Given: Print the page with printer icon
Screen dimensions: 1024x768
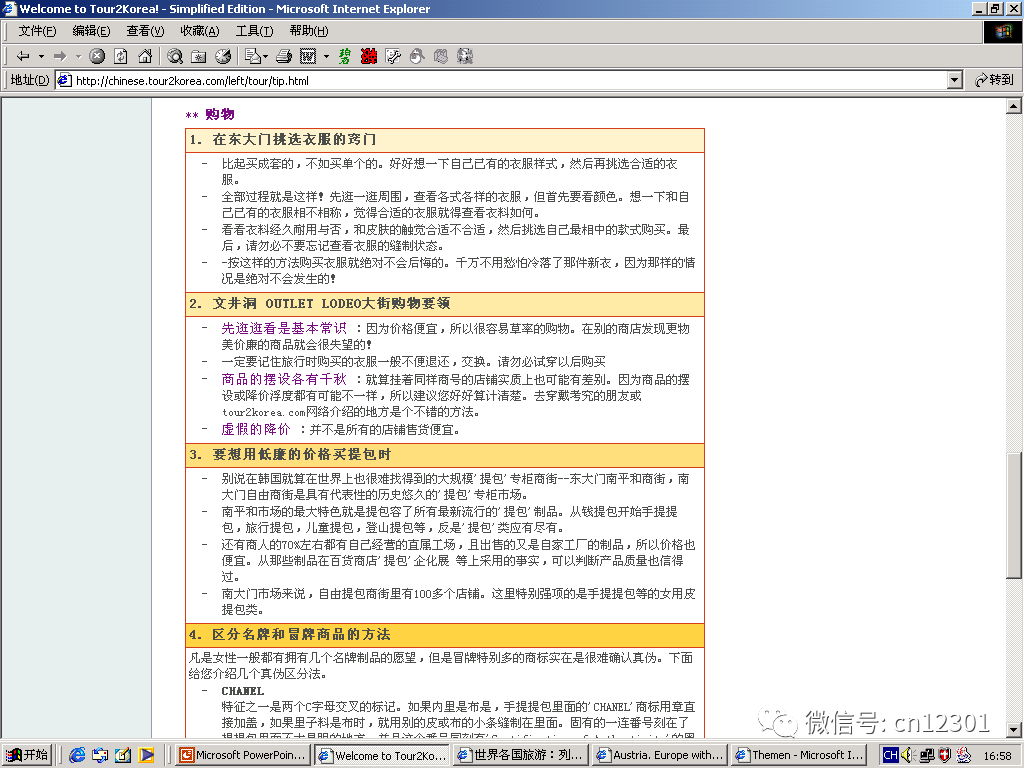Looking at the screenshot, I should [x=283, y=56].
